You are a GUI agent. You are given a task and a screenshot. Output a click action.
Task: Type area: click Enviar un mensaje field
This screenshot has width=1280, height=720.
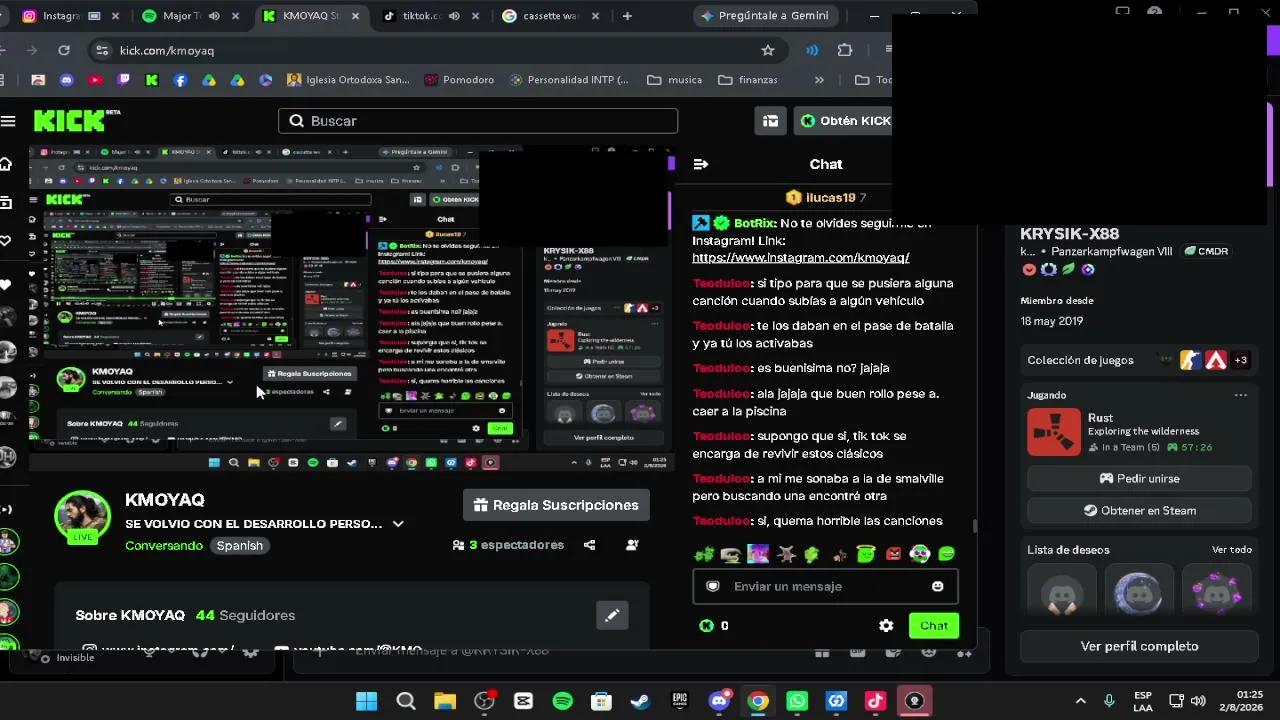click(x=825, y=587)
